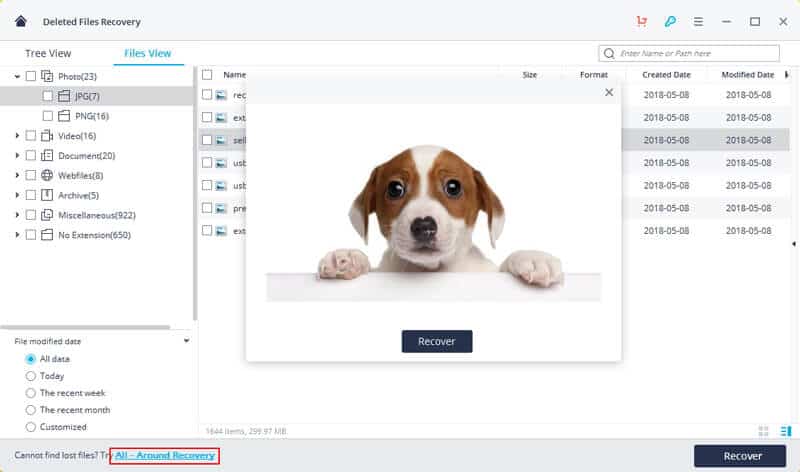Viewport: 800px width, 472px height.
Task: Click the bottom-right Recover button
Action: [x=740, y=456]
